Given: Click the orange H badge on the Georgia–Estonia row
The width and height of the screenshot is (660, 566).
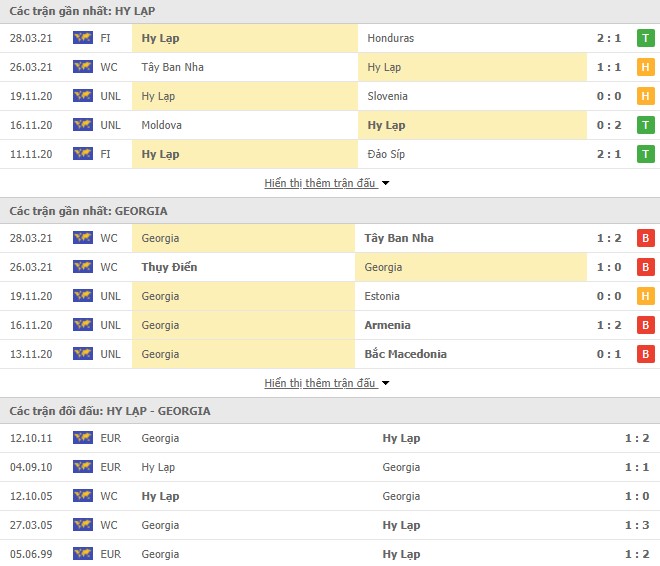Looking at the screenshot, I should coord(646,296).
